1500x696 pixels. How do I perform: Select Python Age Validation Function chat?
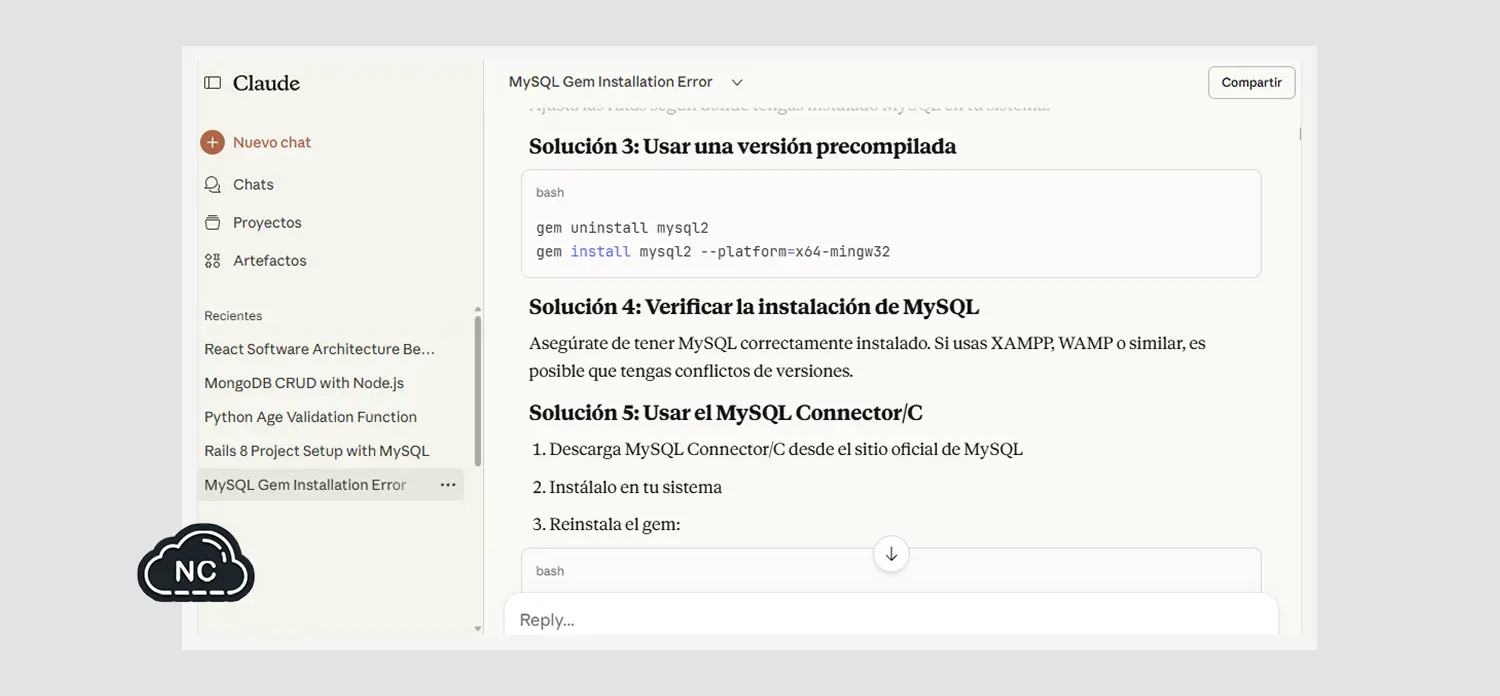point(310,417)
